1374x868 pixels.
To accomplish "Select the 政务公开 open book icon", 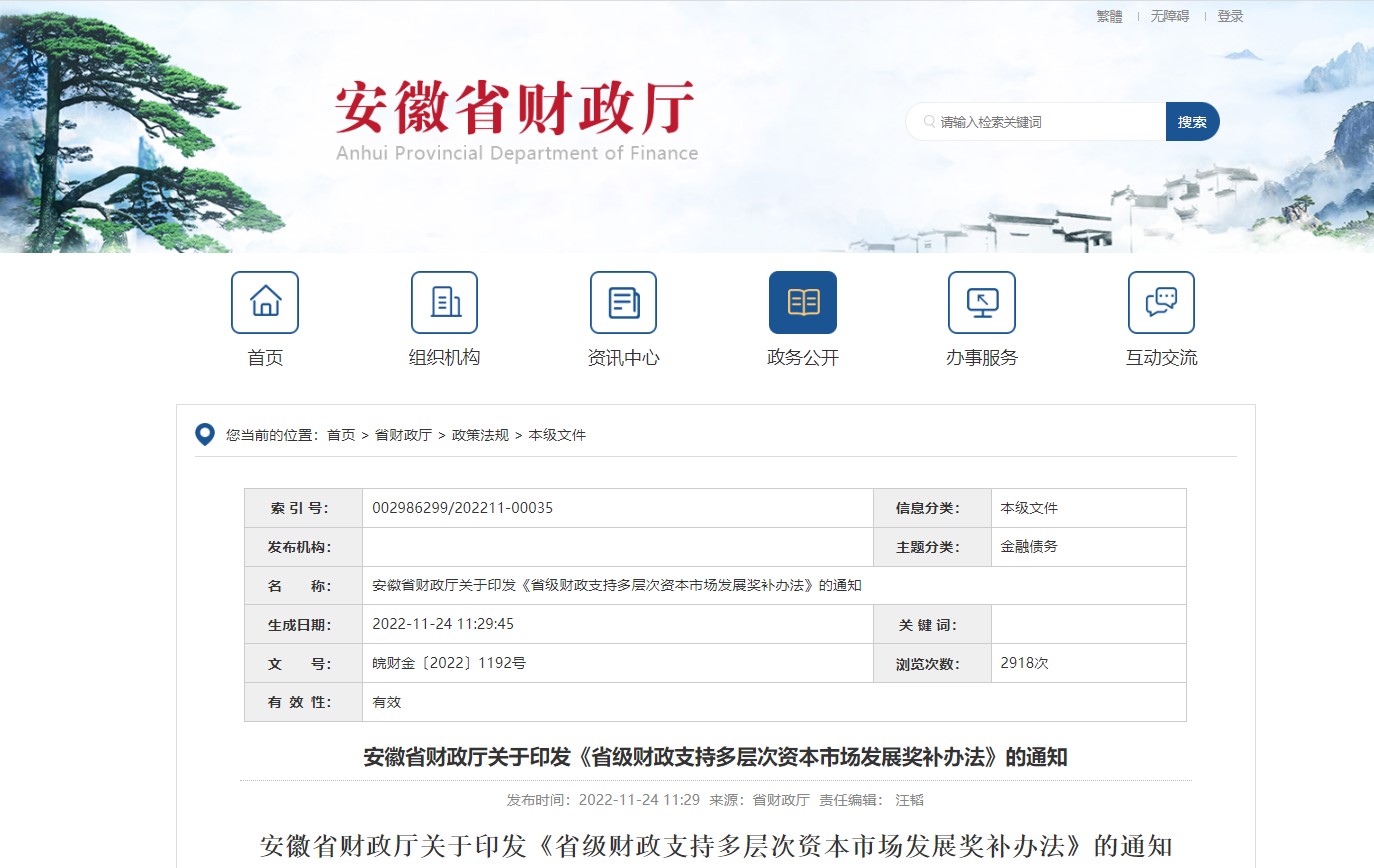I will [x=802, y=302].
